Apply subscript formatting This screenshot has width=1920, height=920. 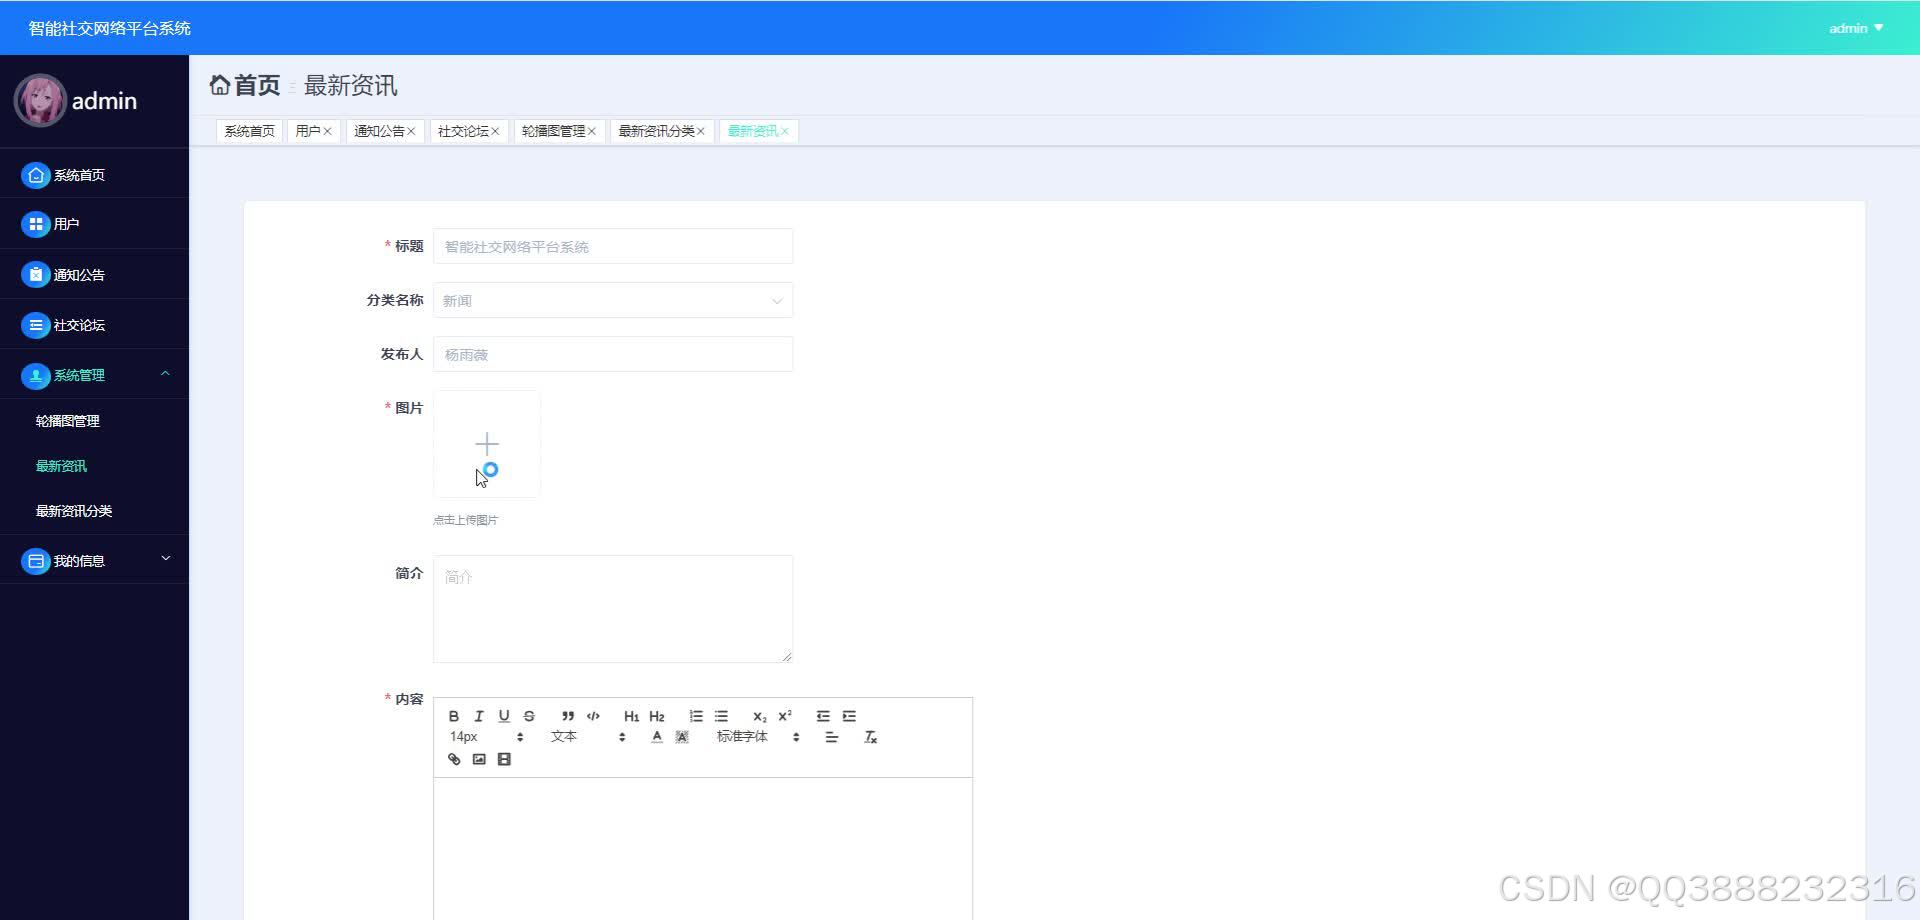tap(760, 716)
